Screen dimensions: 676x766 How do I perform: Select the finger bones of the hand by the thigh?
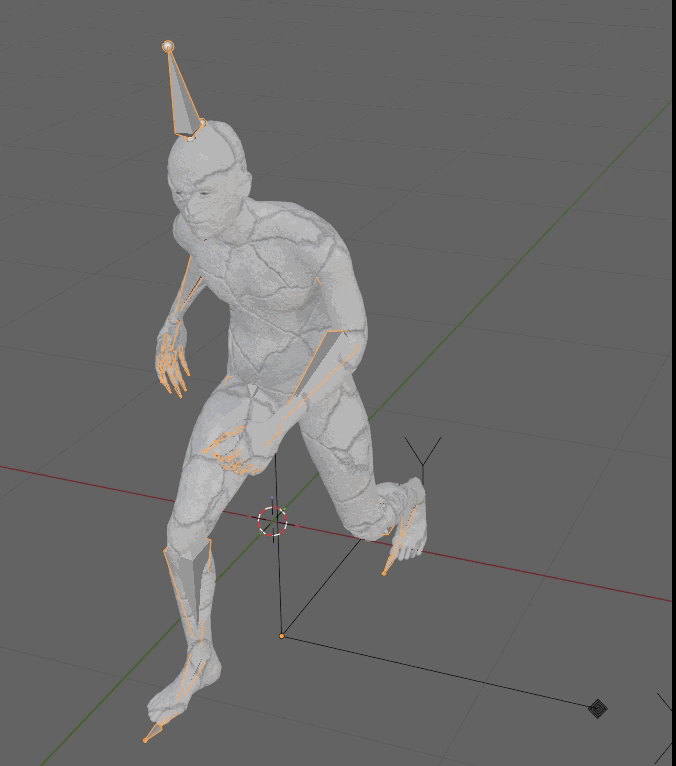point(232,452)
